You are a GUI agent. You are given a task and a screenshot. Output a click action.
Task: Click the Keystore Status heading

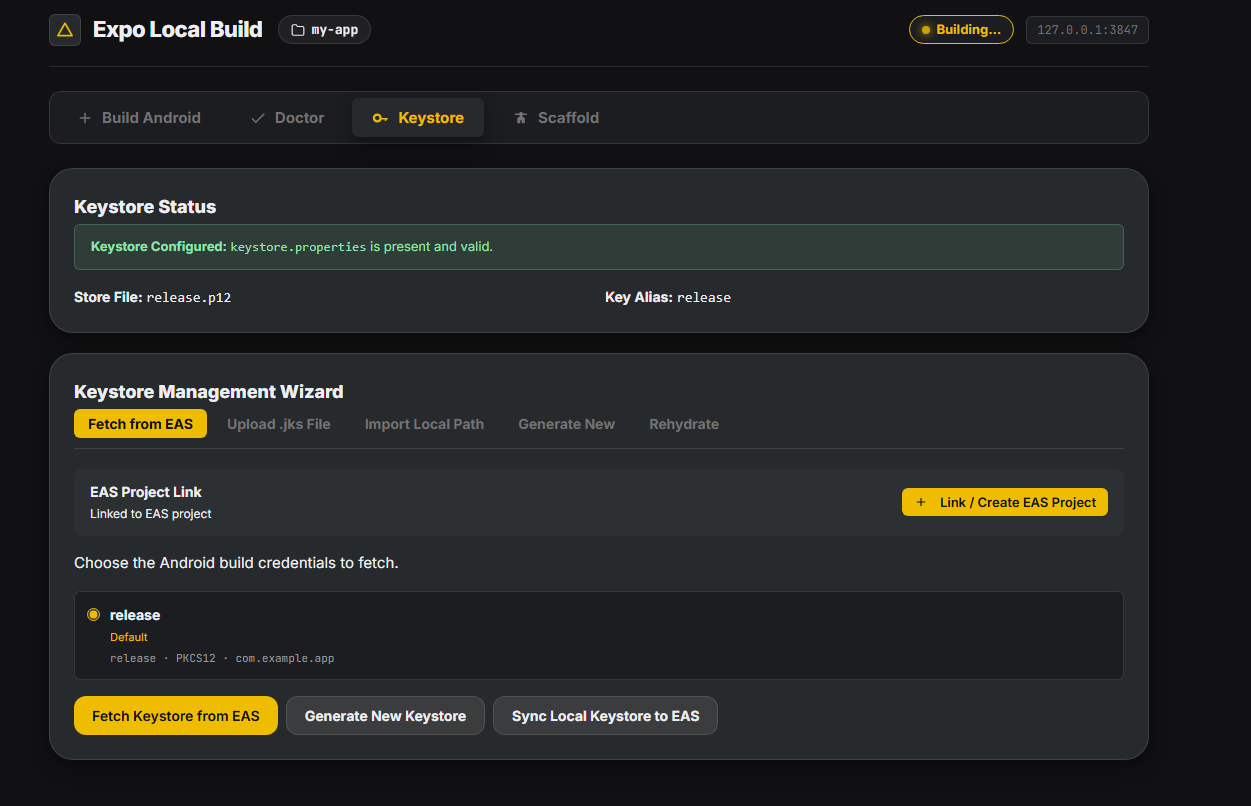pos(145,207)
